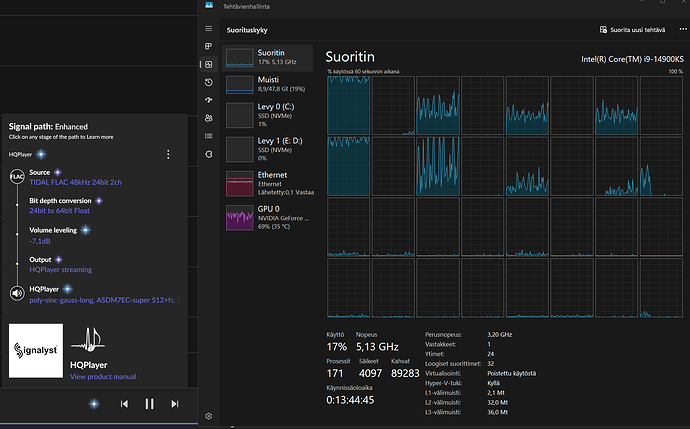
Task: Click the Suorituskyky page heading
Action: (x=247, y=30)
